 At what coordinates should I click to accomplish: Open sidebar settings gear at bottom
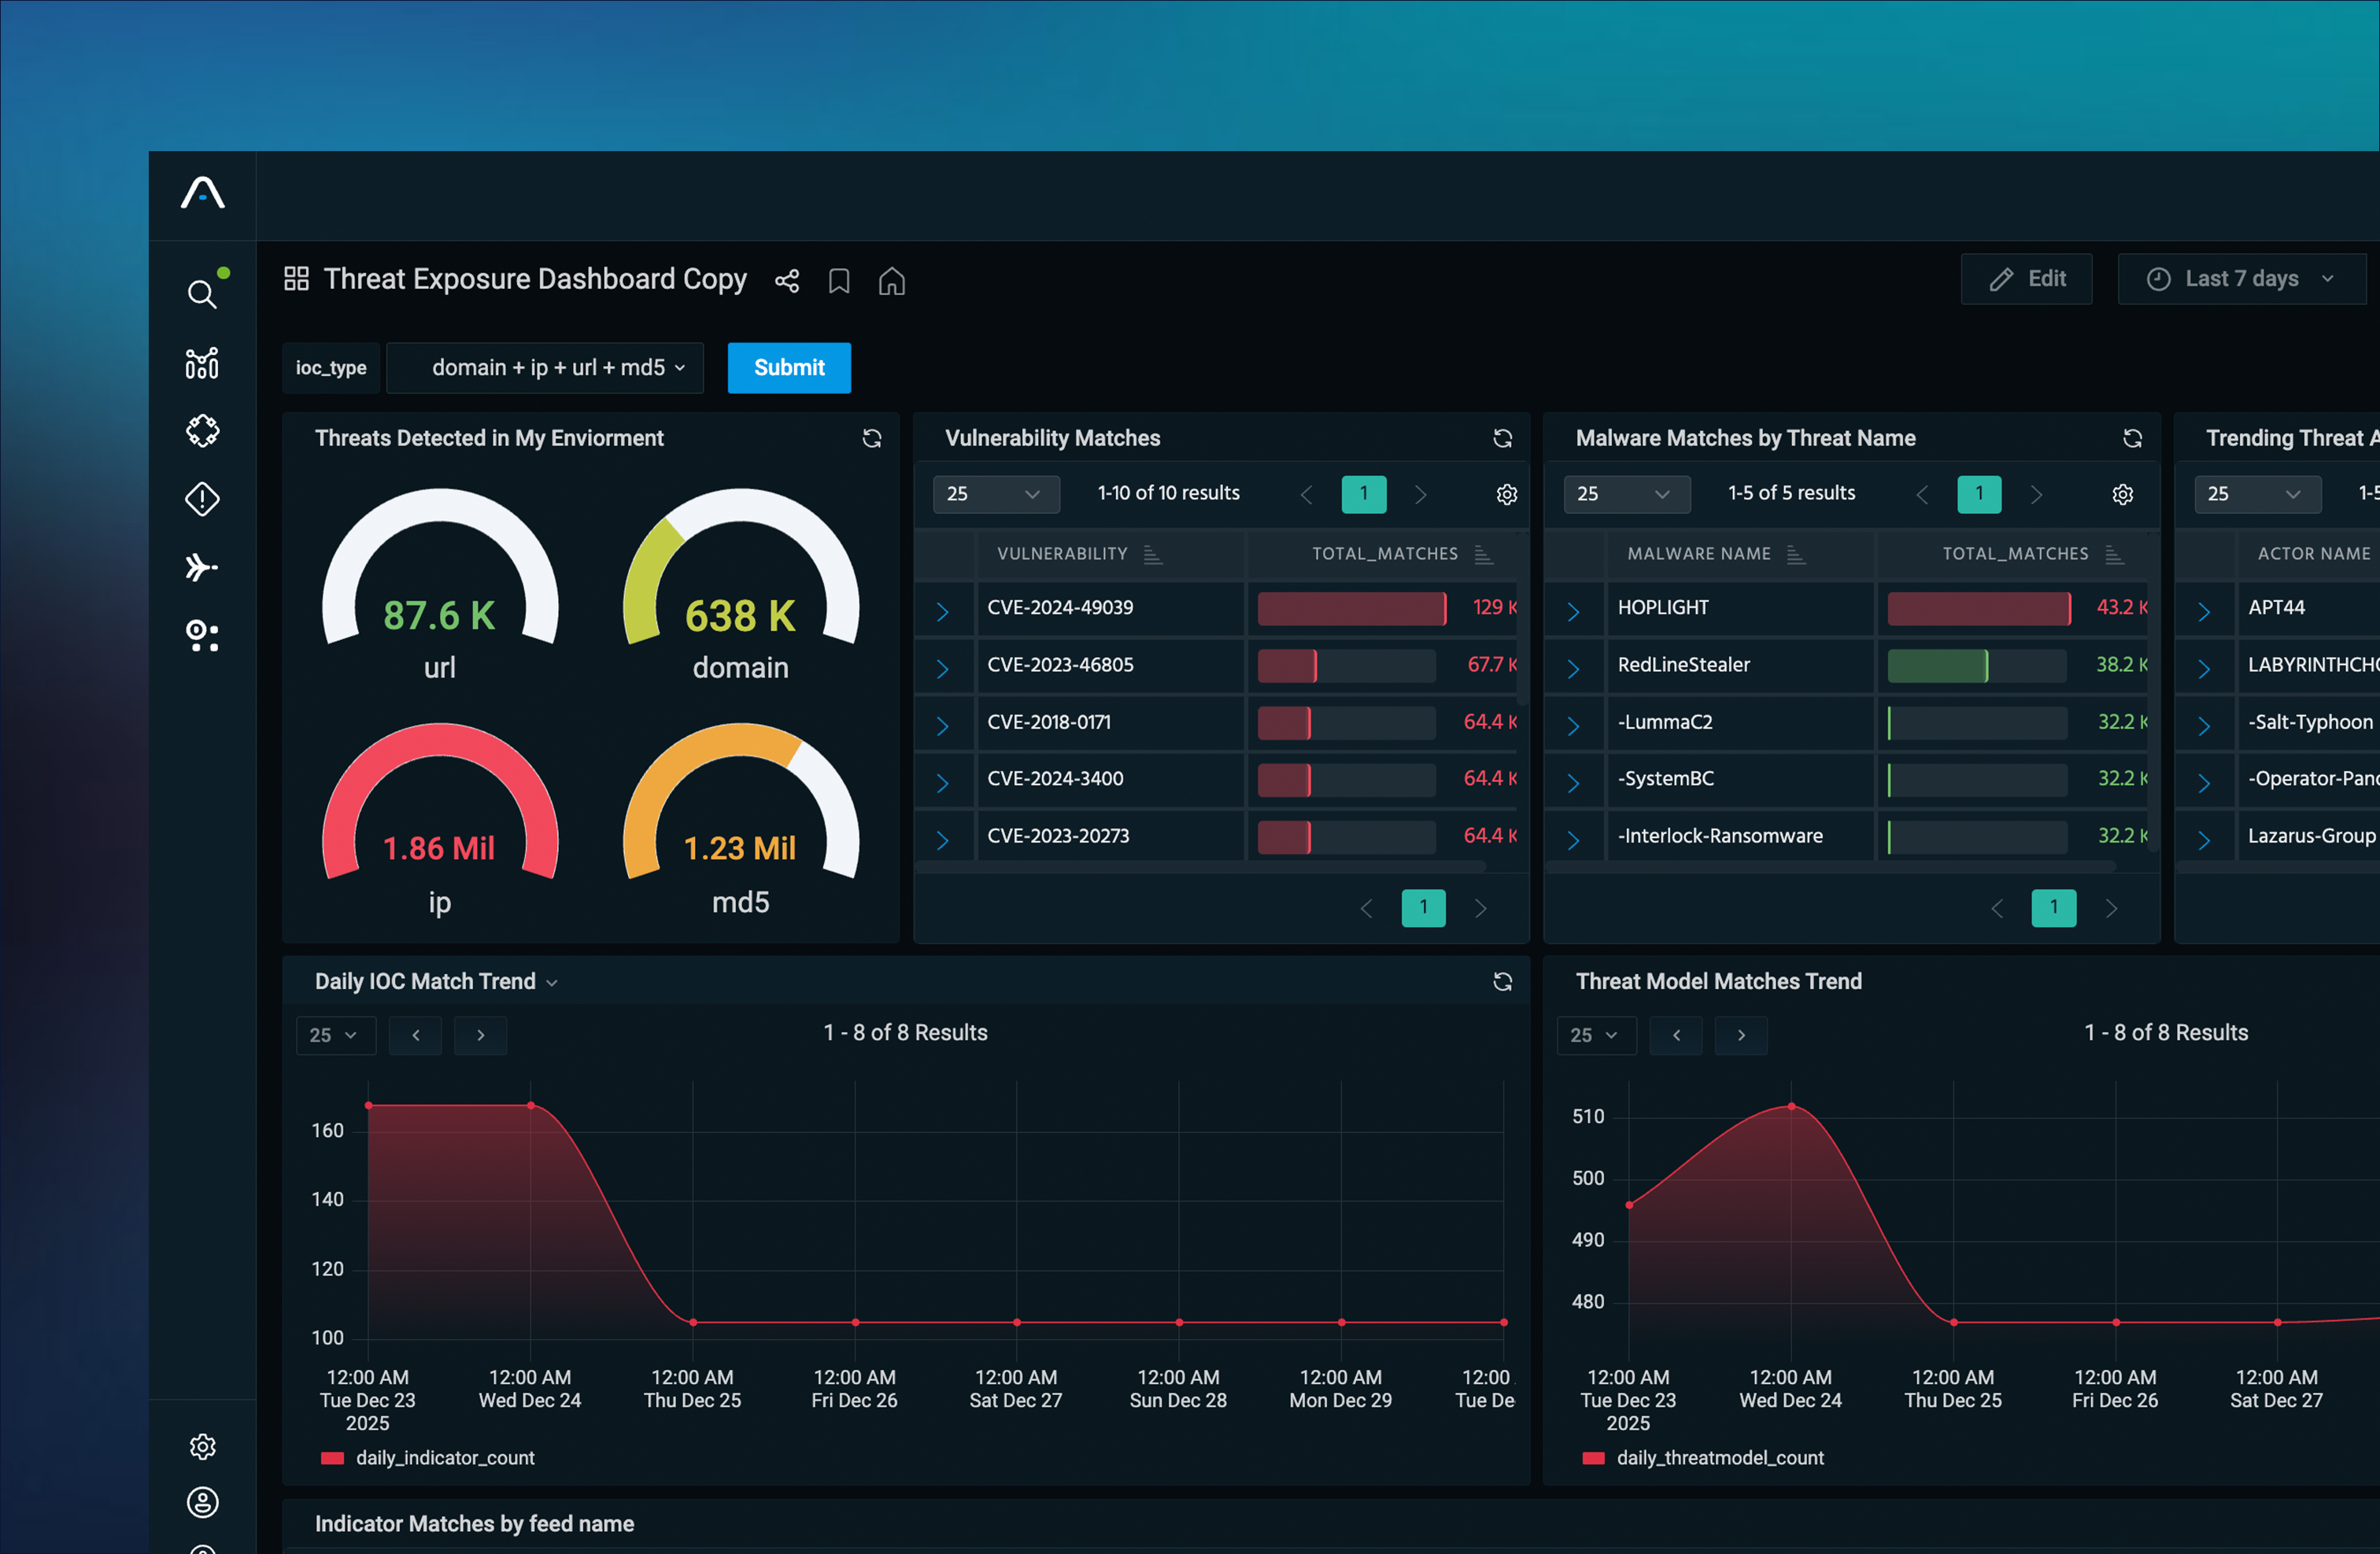pos(202,1446)
